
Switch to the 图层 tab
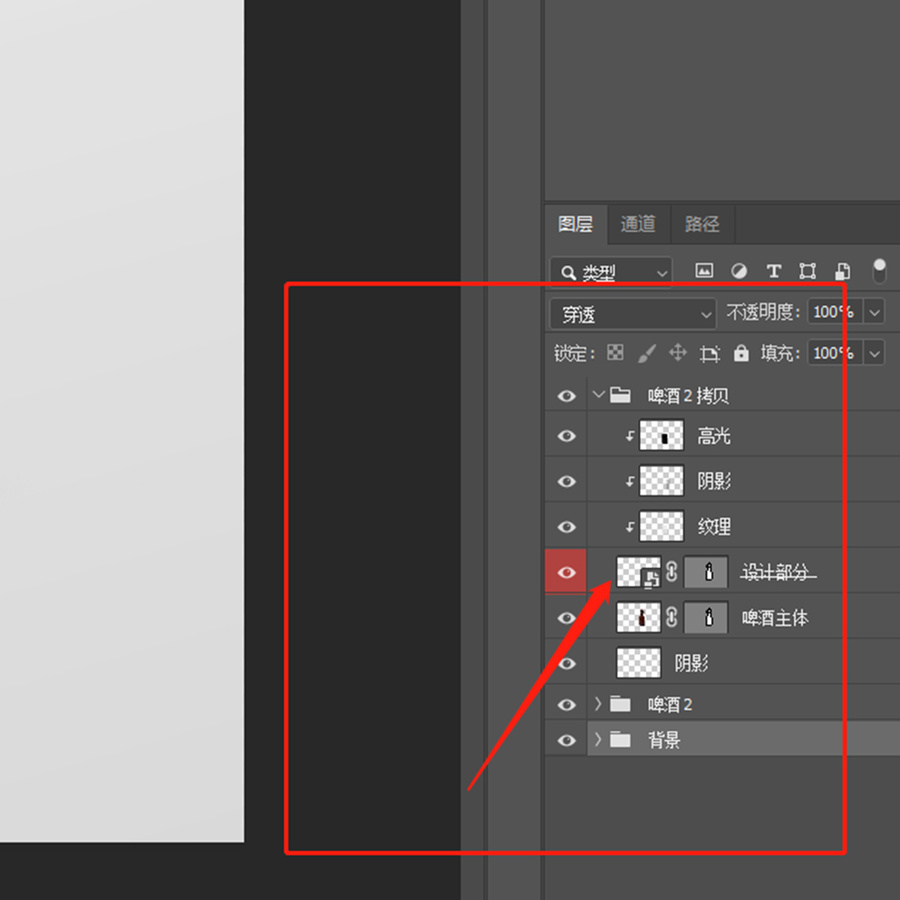coord(575,223)
